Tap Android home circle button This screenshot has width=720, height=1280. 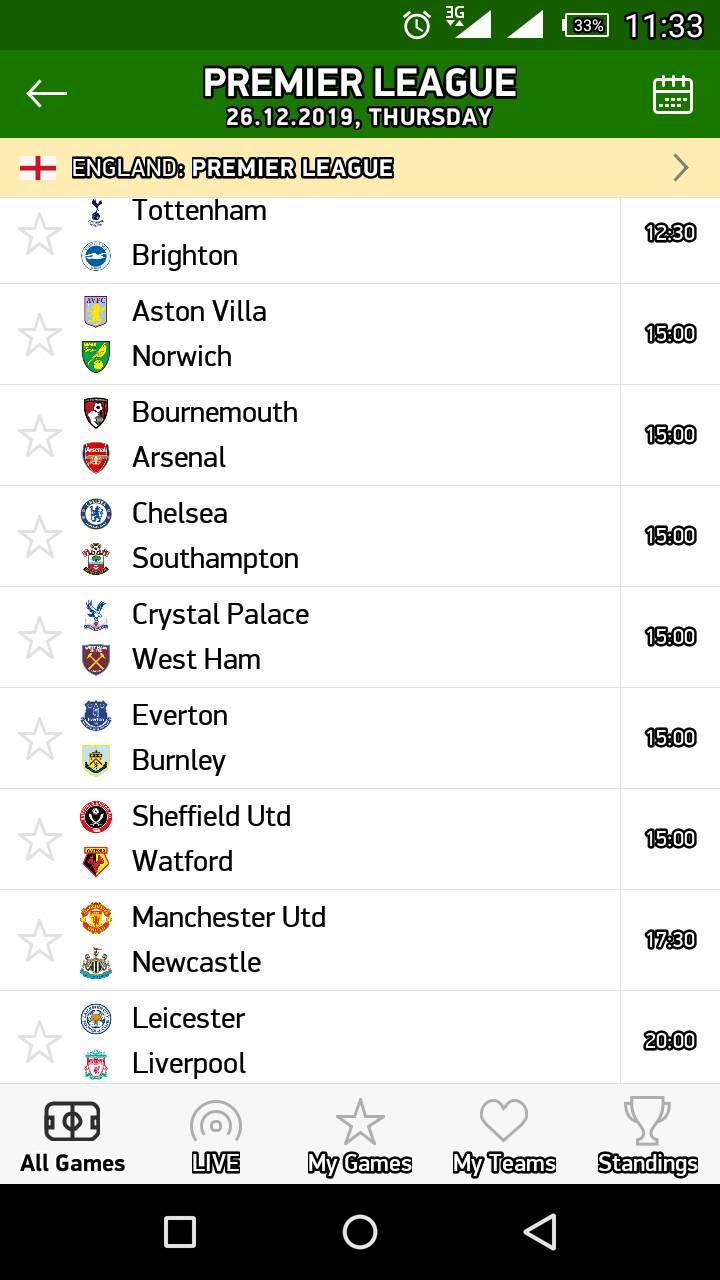(x=360, y=1232)
